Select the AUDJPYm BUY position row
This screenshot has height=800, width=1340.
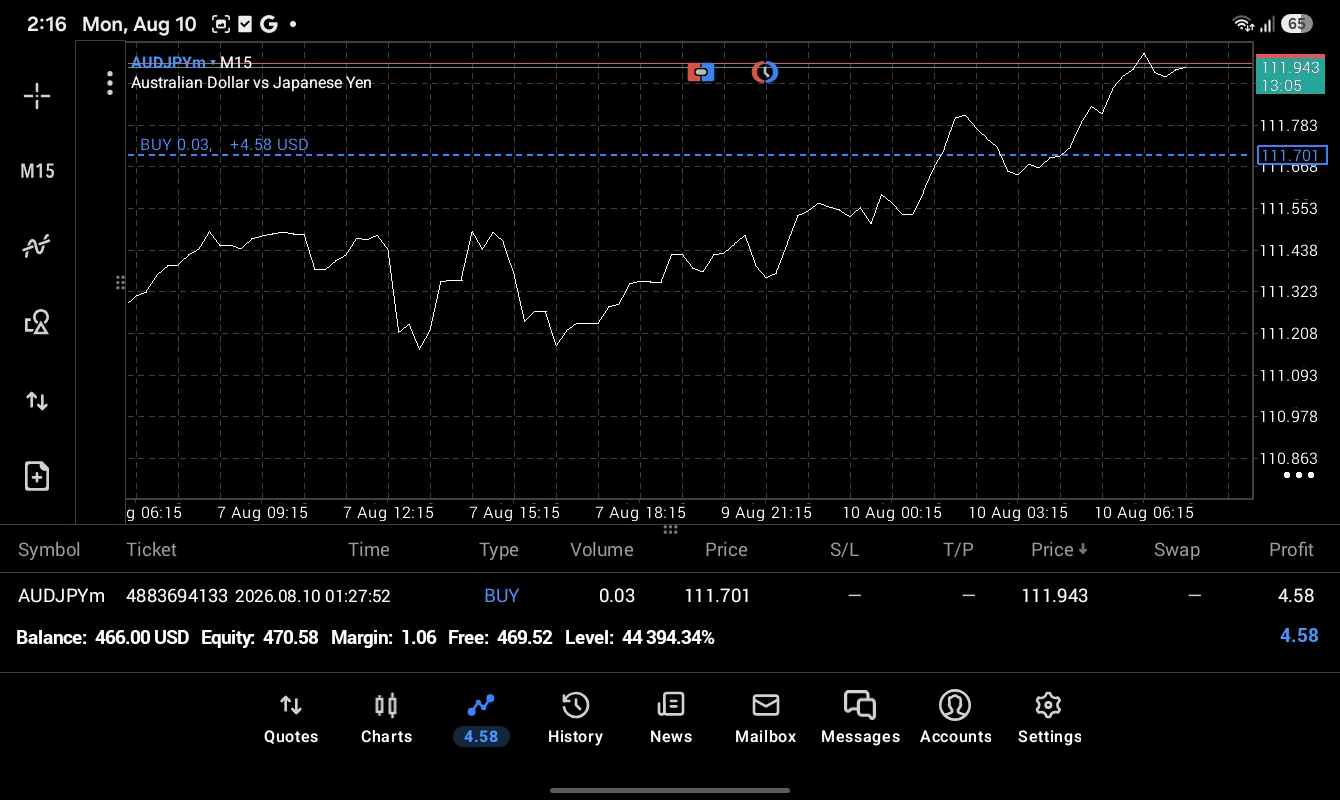(670, 595)
